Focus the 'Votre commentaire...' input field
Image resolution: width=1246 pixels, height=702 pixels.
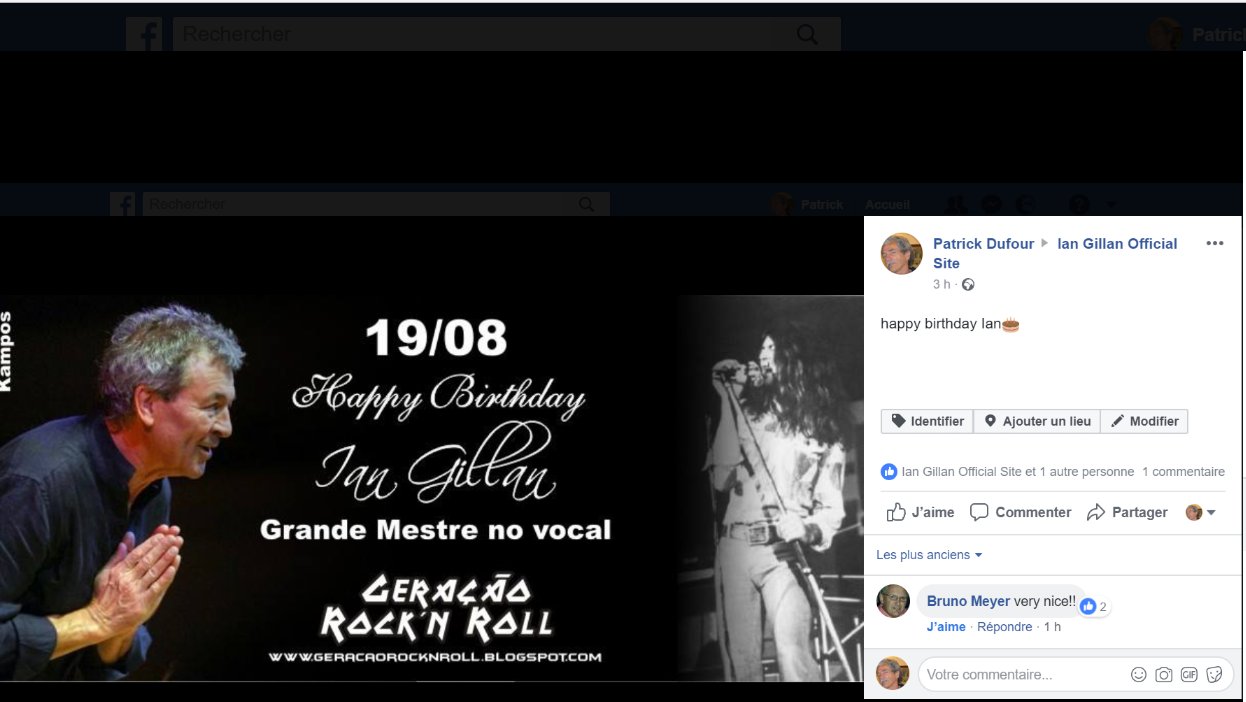(x=1022, y=674)
